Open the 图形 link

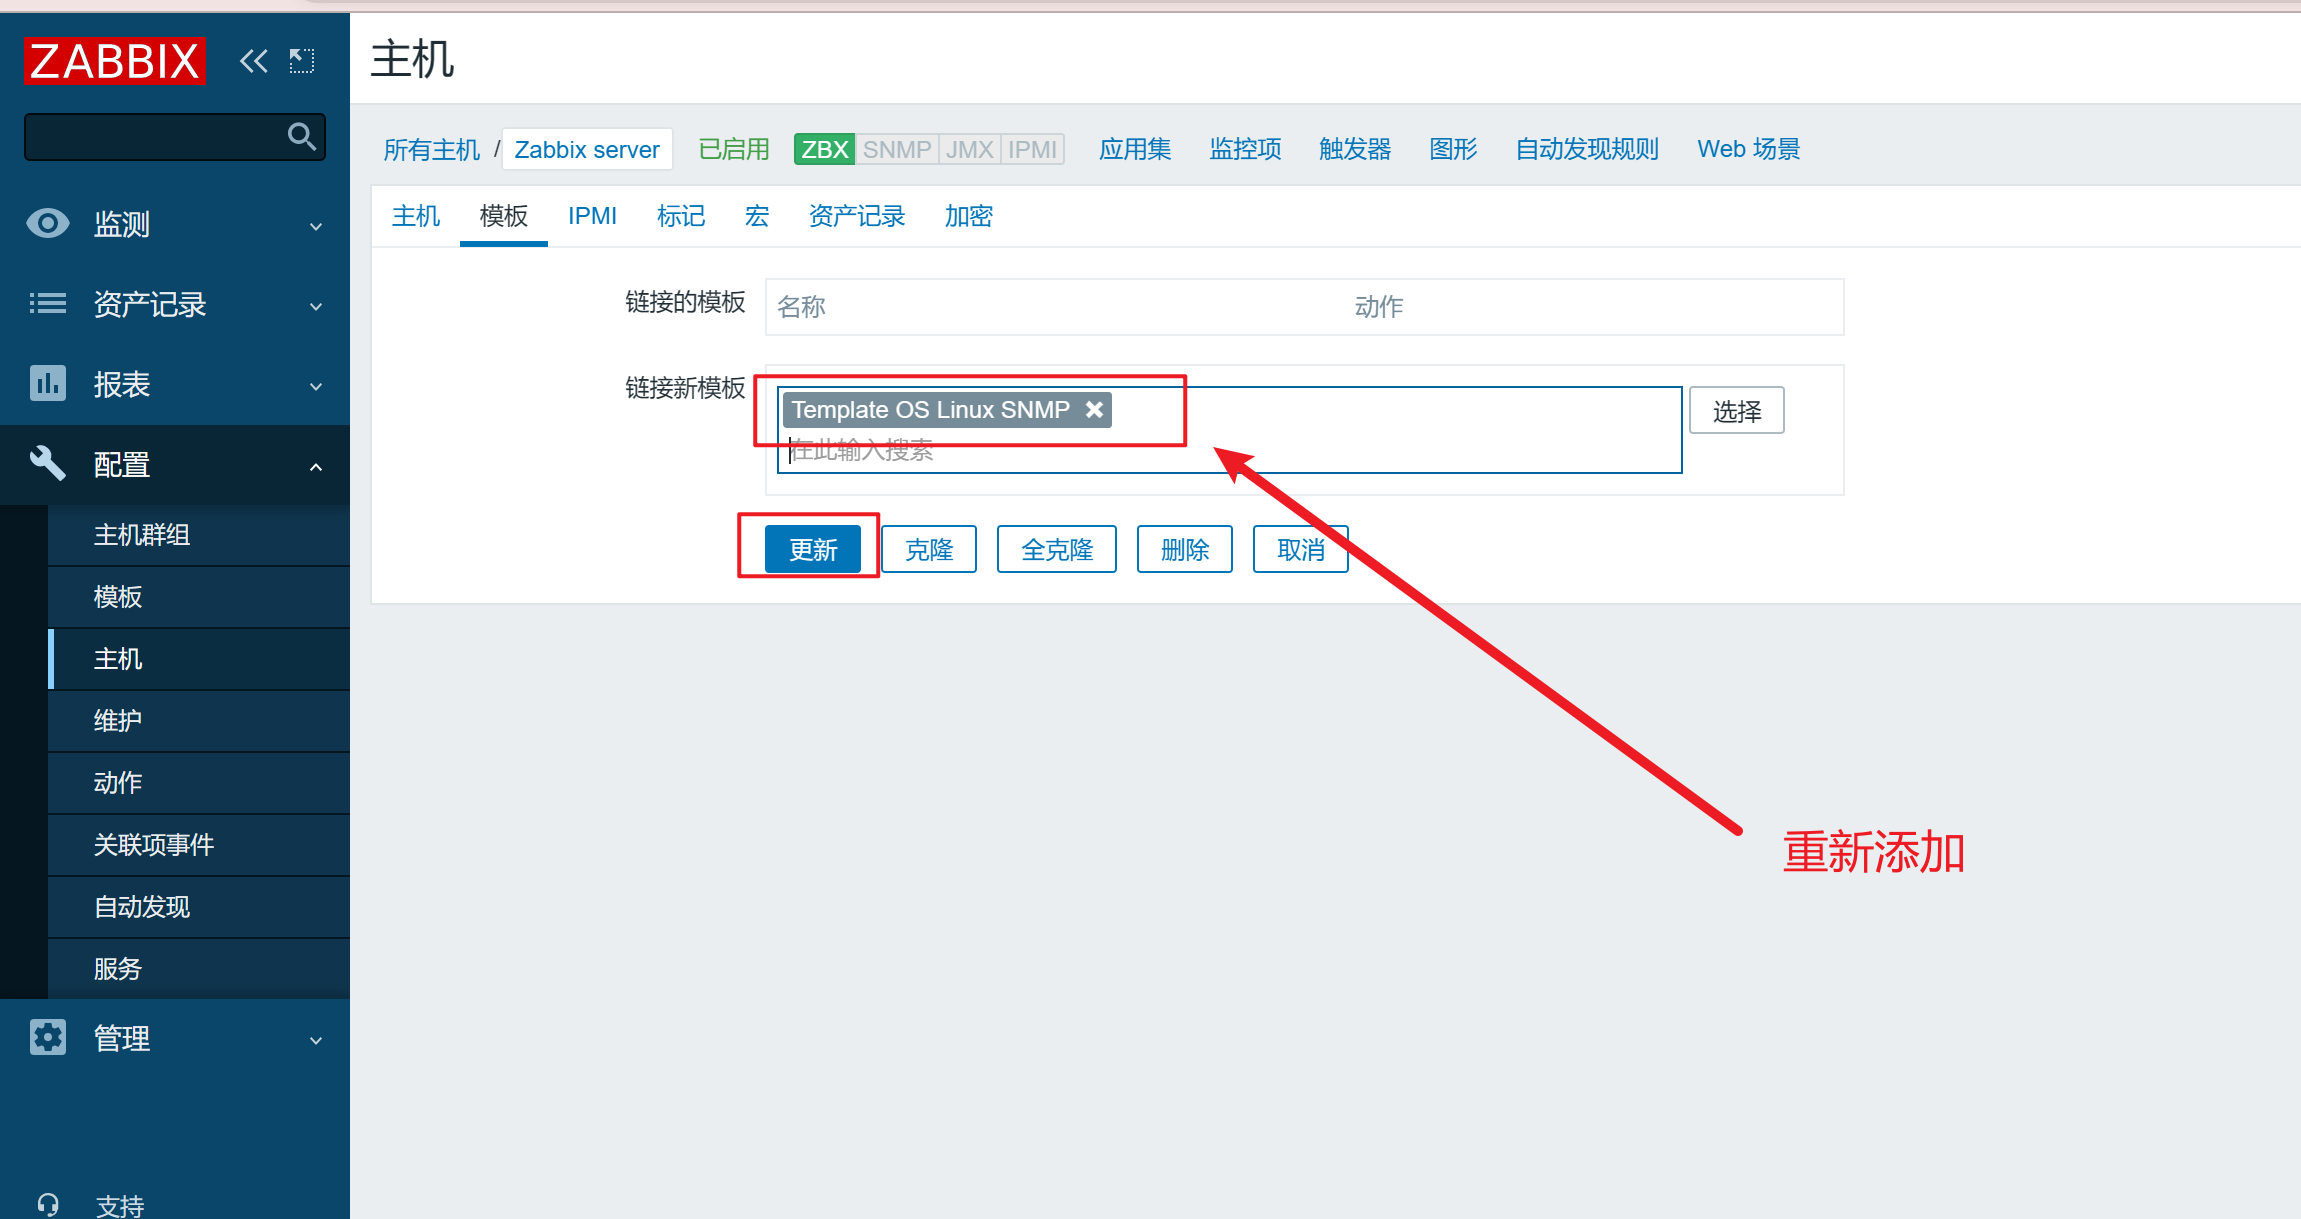1453,149
